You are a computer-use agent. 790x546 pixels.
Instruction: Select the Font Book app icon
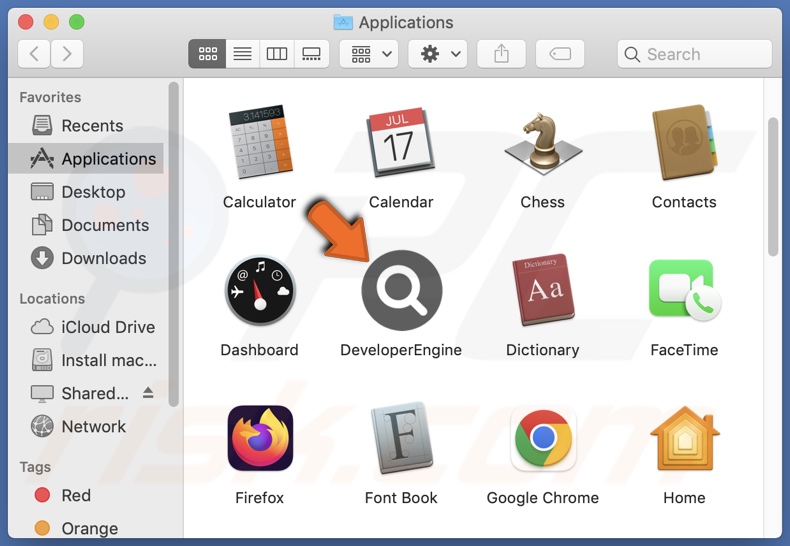[x=402, y=438]
